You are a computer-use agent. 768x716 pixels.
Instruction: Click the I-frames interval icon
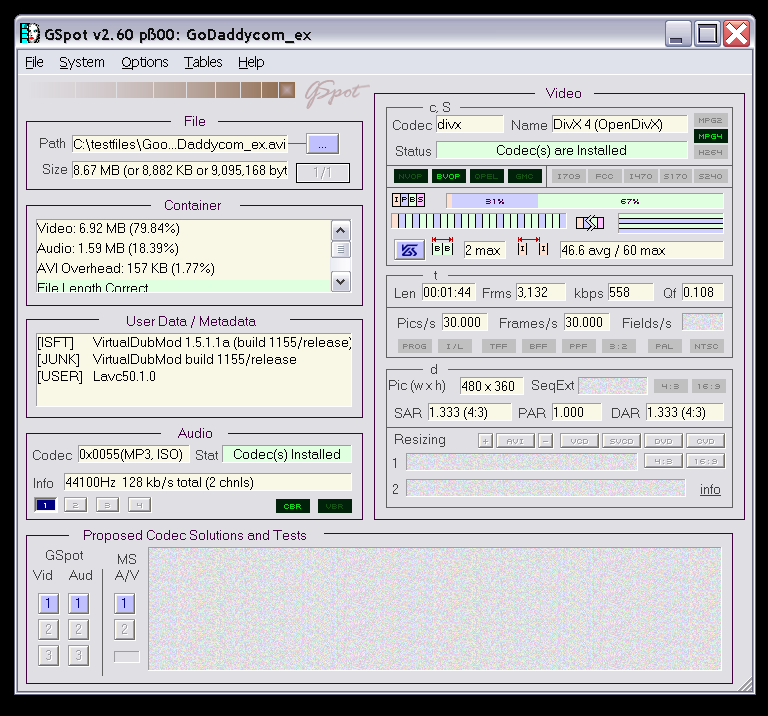[x=533, y=247]
